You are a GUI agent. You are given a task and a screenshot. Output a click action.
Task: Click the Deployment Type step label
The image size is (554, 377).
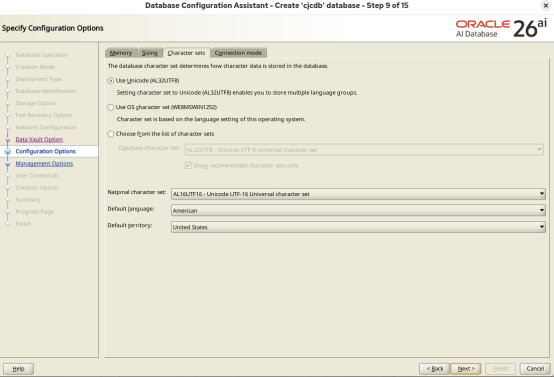pyautogui.click(x=39, y=79)
